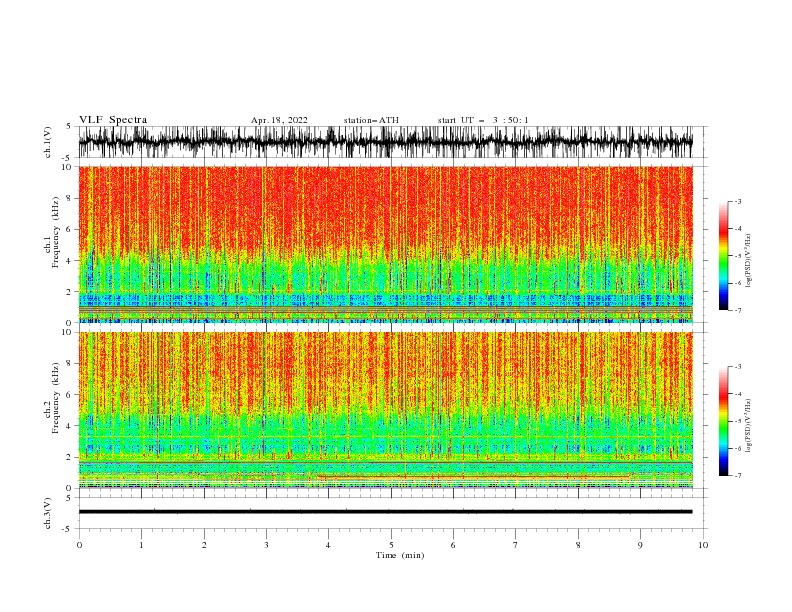The image size is (792, 612).
Task: Click the "-3" value on ch.1 colorbar
Action: click(737, 201)
